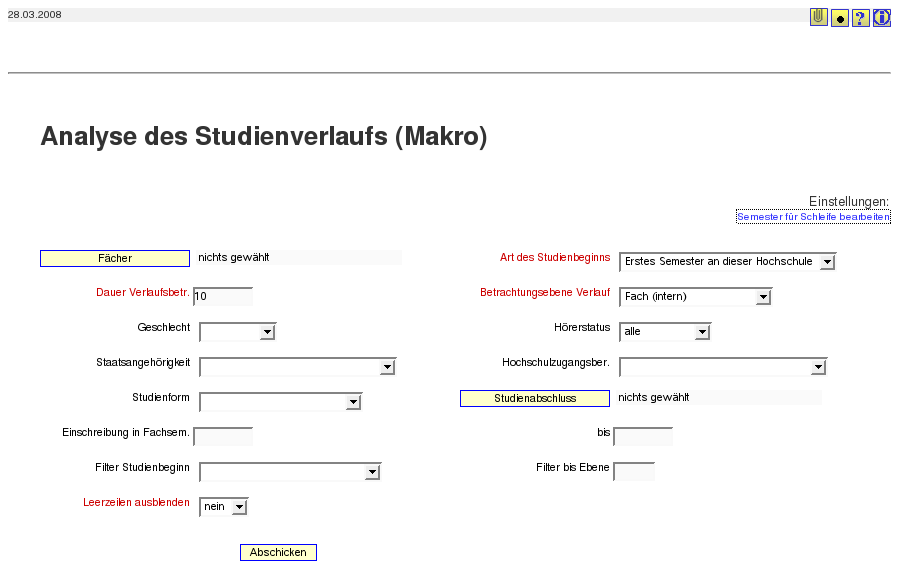Screen dimensions: 899x569
Task: Open the Studienform dropdown list
Action: (280, 402)
